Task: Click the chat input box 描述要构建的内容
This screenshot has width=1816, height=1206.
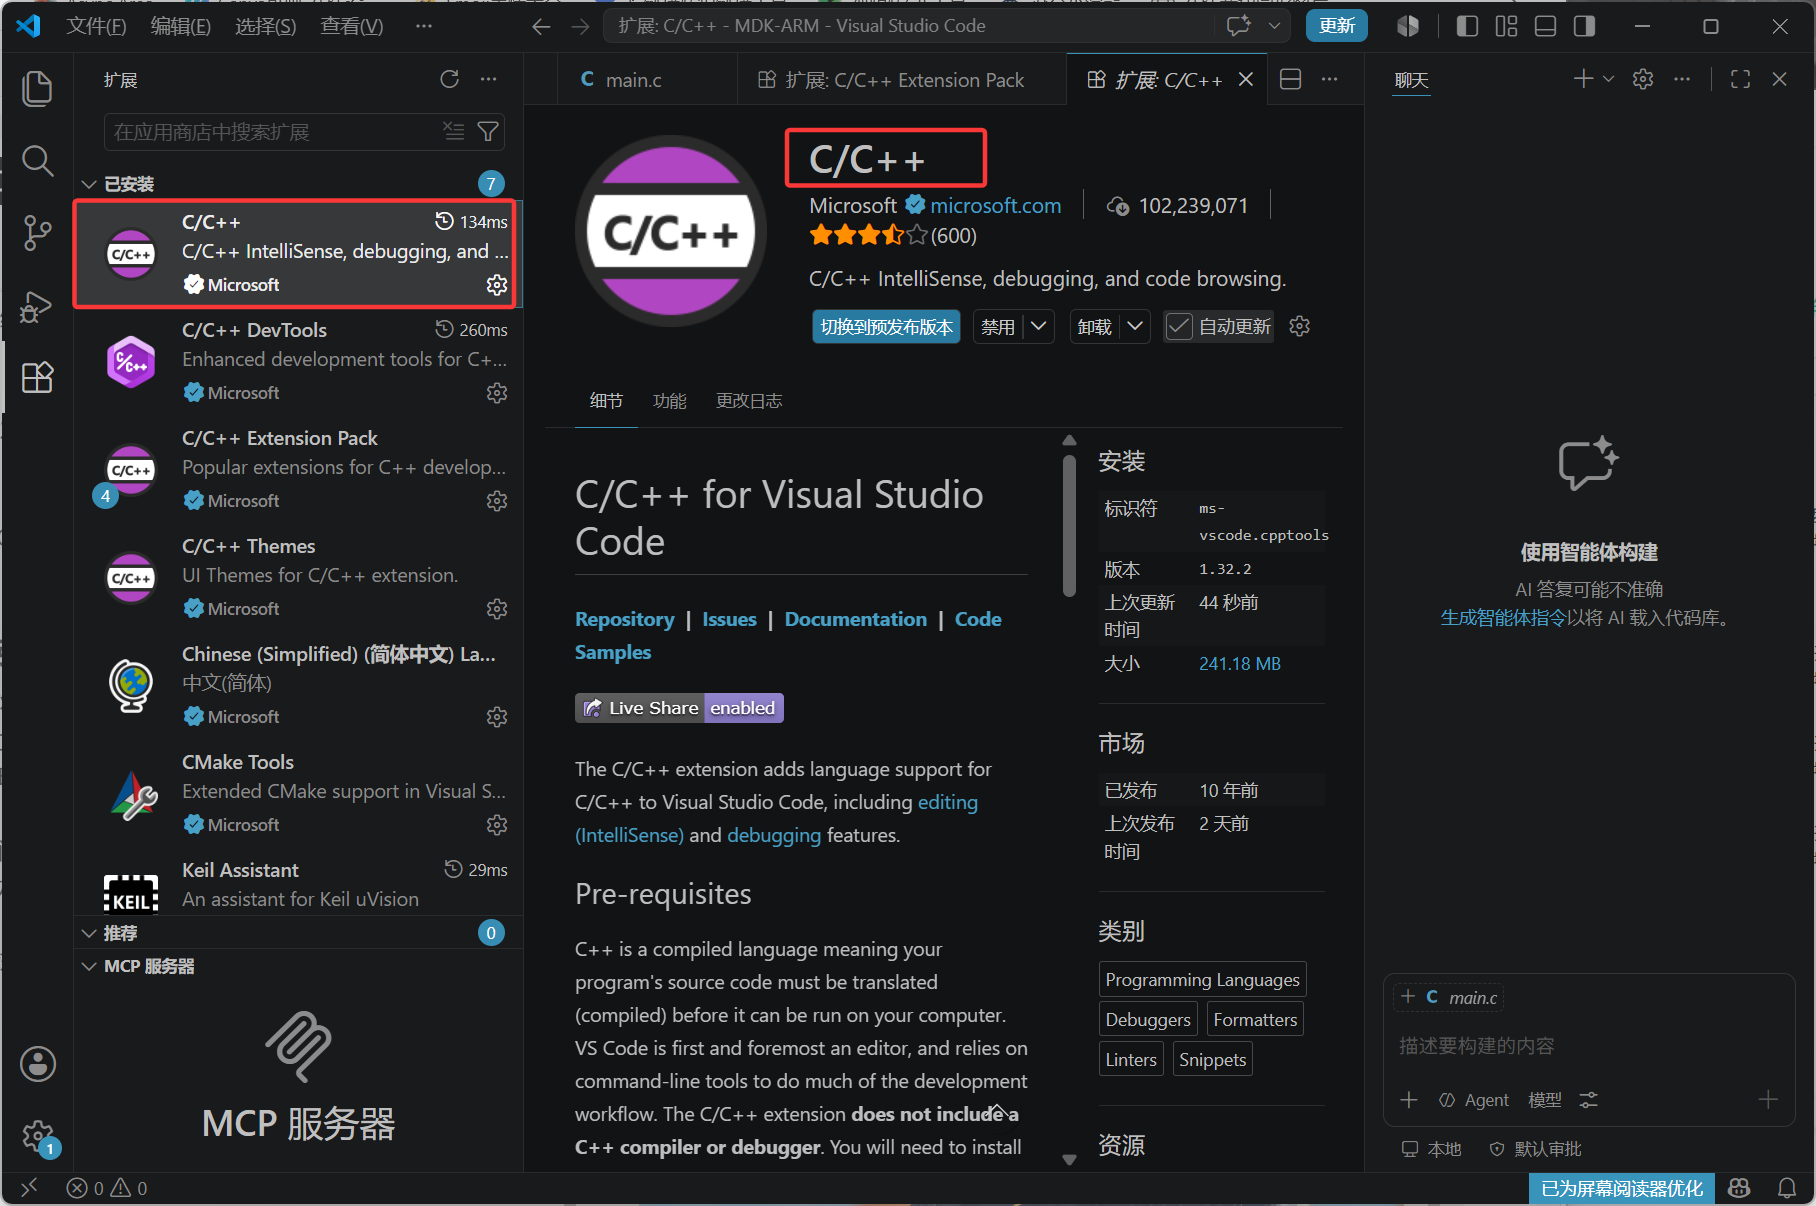Action: [x=1589, y=1046]
